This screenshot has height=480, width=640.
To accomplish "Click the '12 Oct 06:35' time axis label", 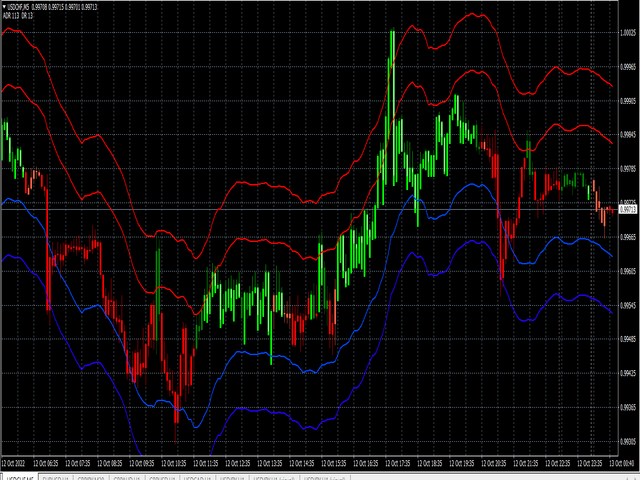I will tap(45, 463).
